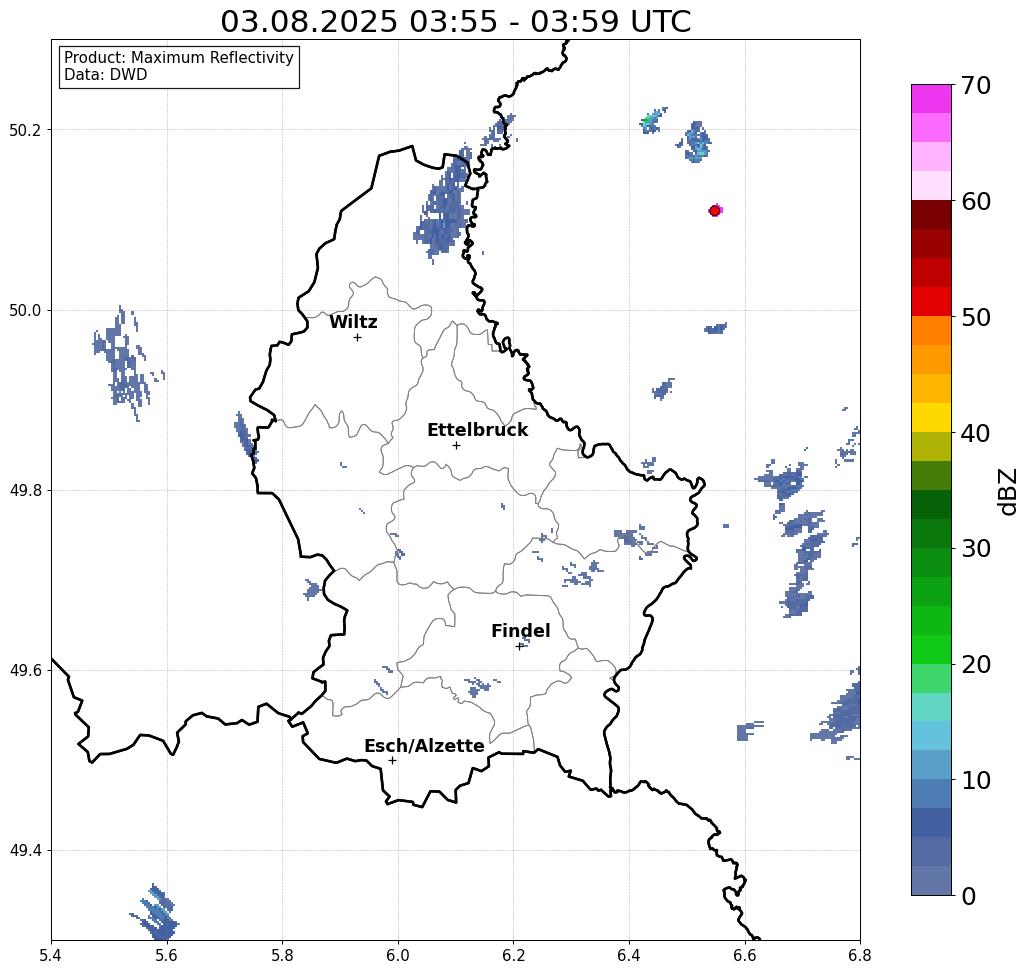1029x973 pixels.
Task: Click the colorbar tick label 0
Action: point(969,896)
